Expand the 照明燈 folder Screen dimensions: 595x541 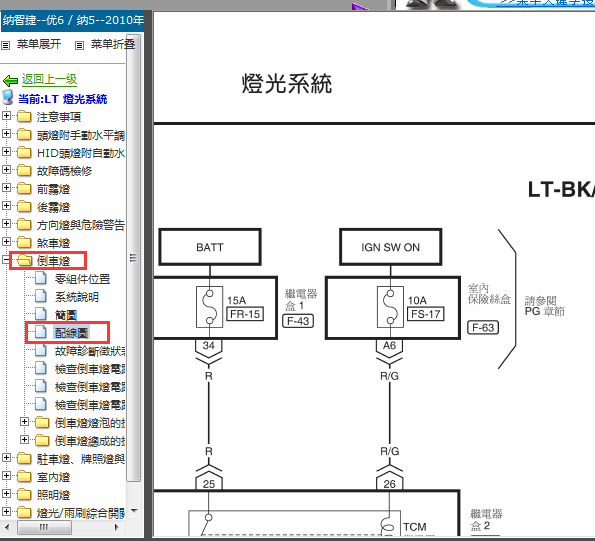(x=6, y=494)
